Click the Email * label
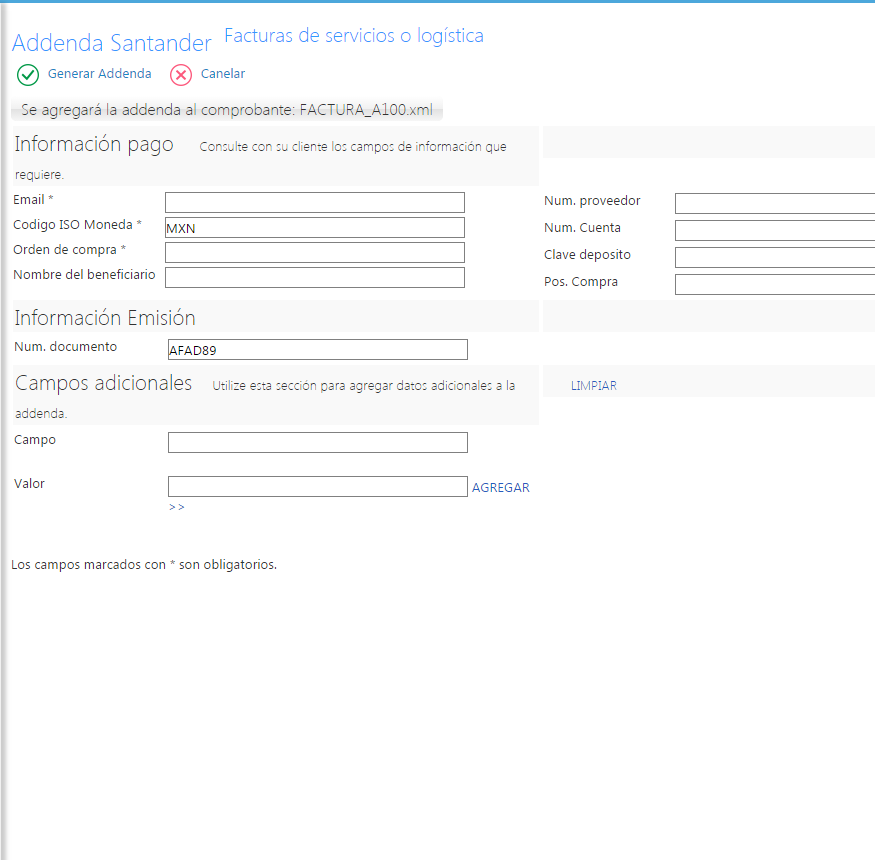The width and height of the screenshot is (875, 860). (x=33, y=200)
